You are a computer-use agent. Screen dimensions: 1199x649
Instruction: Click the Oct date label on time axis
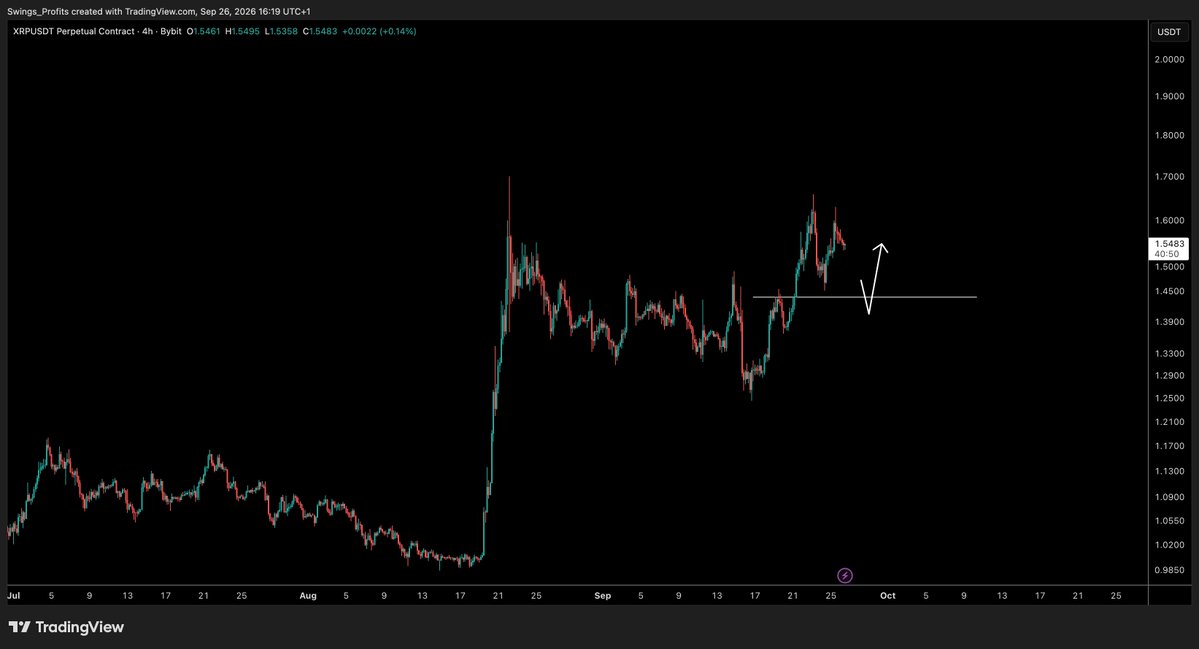point(888,595)
